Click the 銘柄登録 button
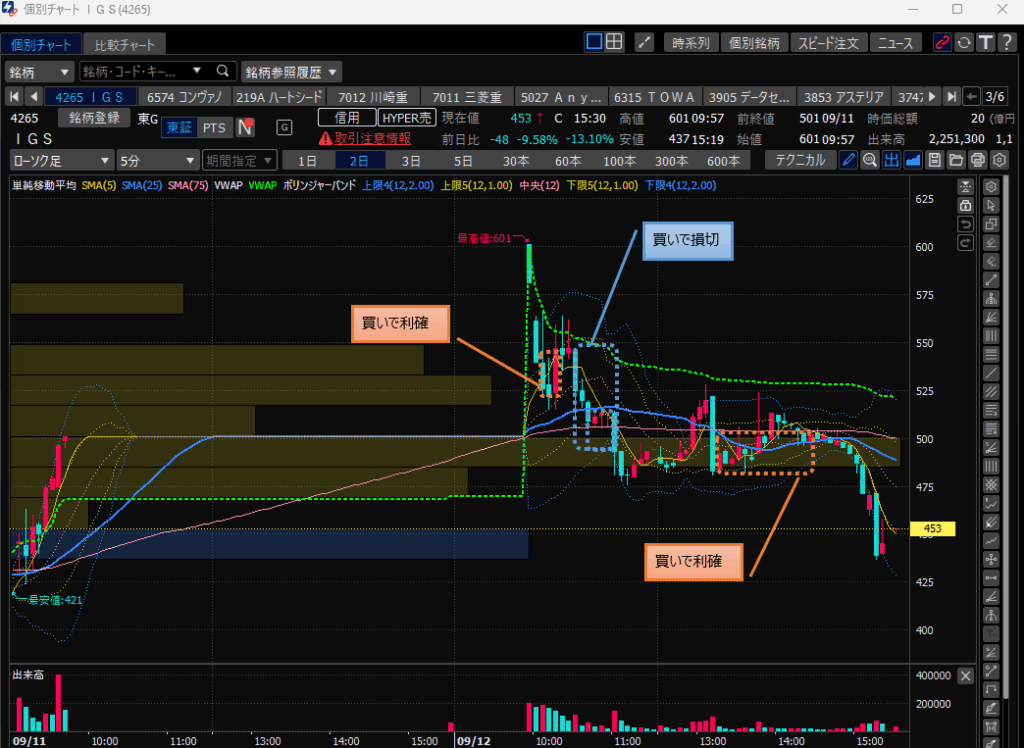Viewport: 1024px width, 748px height. coord(95,118)
